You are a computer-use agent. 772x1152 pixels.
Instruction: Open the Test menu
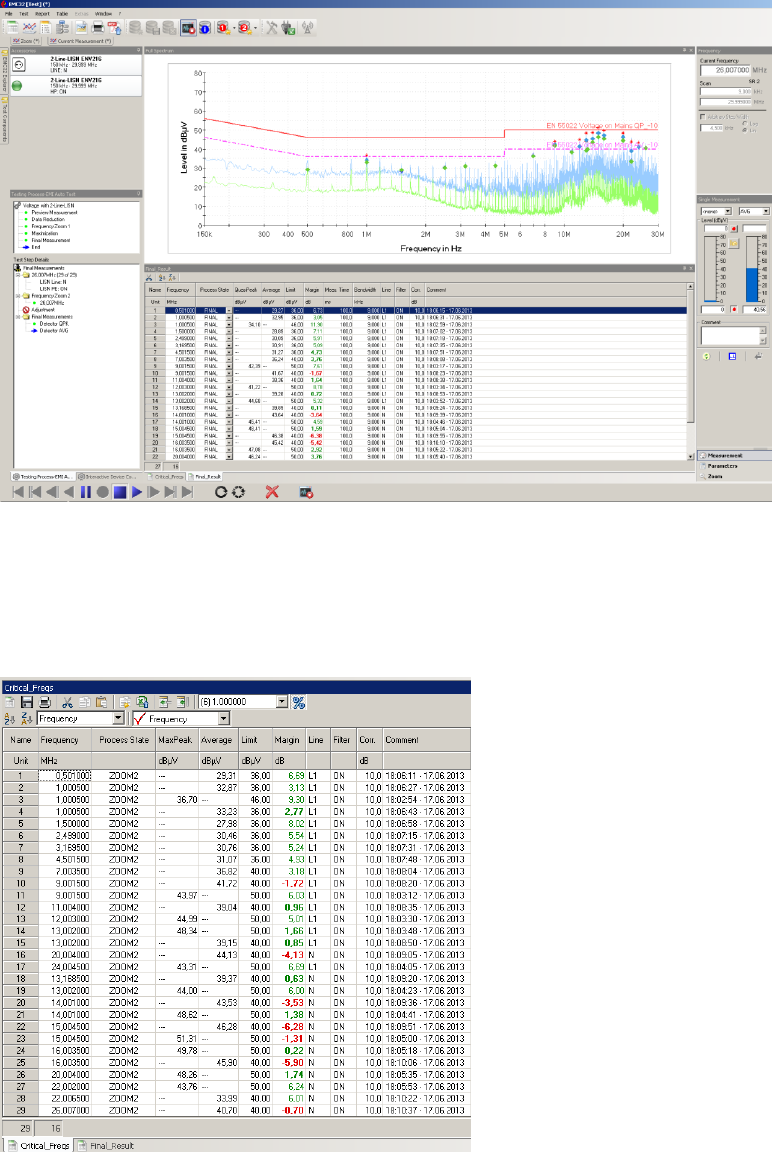pos(24,13)
